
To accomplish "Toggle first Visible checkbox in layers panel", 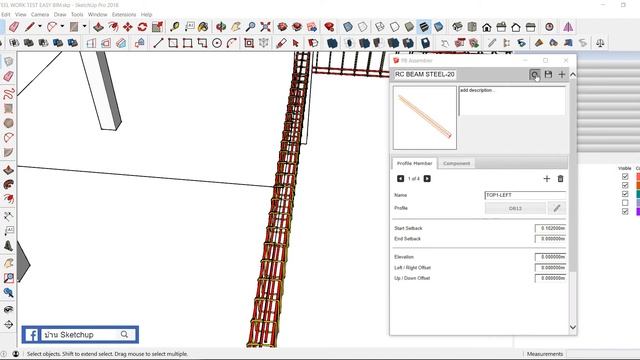I will click(625, 176).
